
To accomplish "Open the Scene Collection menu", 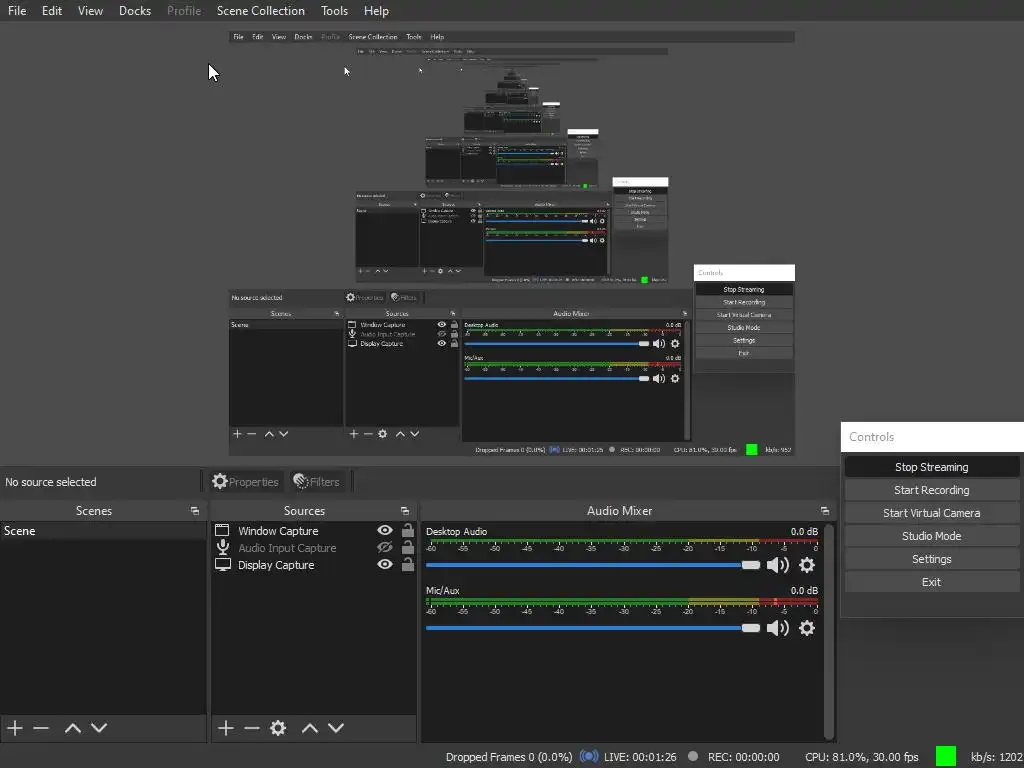I will [x=261, y=10].
